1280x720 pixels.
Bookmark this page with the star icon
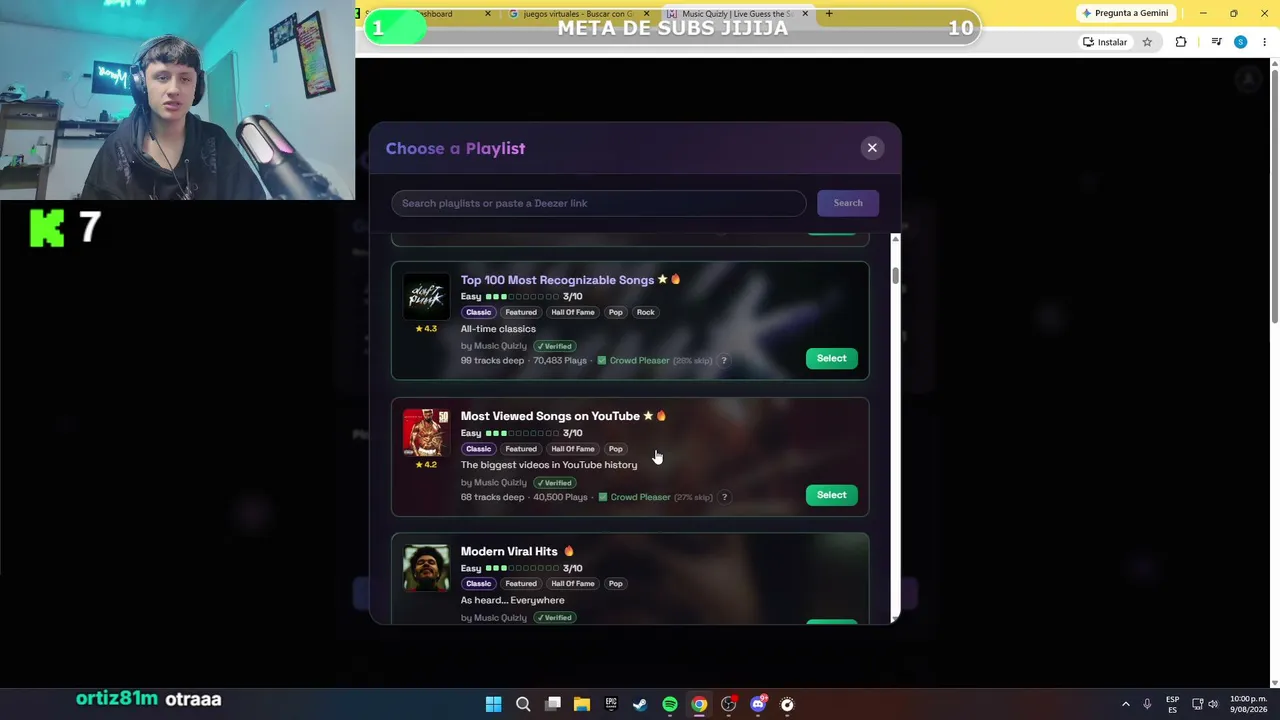point(1147,42)
